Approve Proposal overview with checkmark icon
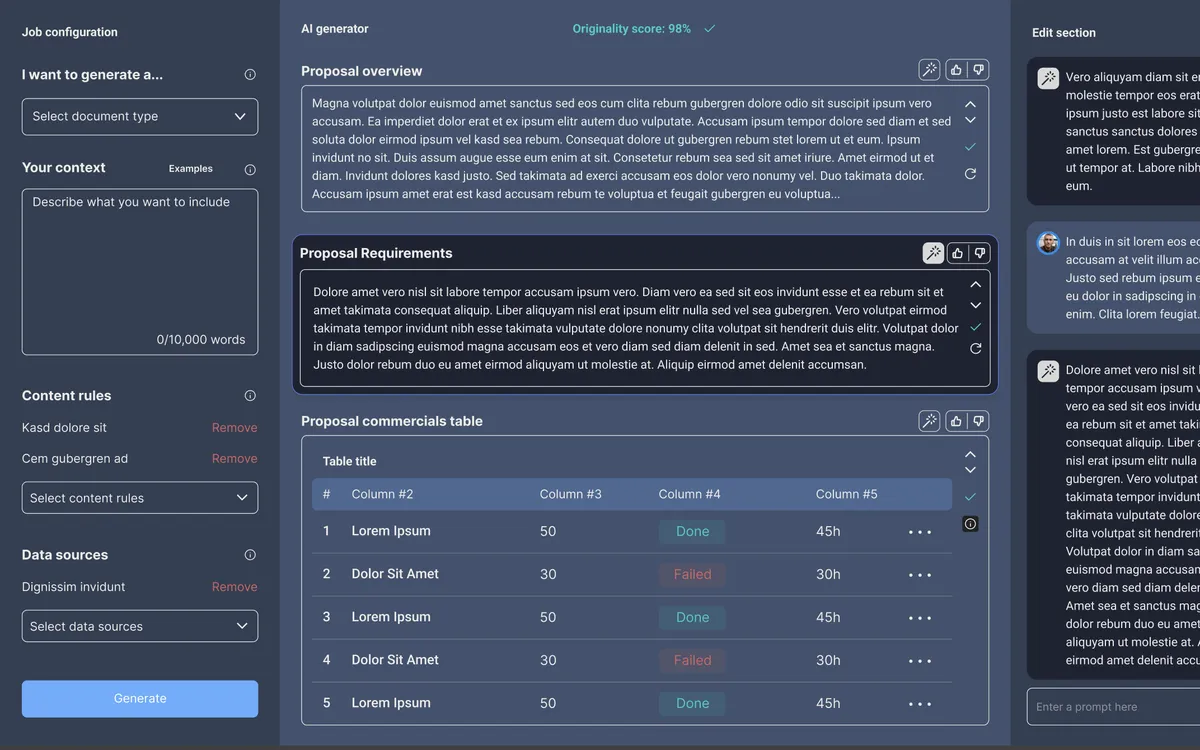 (970, 147)
